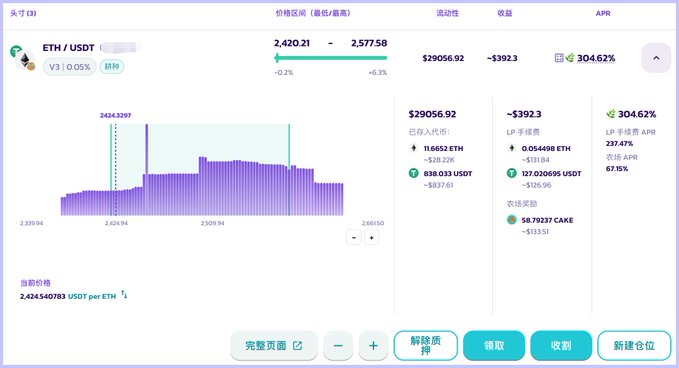Click the farm leaf icon beside detail 304.62%
This screenshot has width=679, height=368.
[611, 114]
